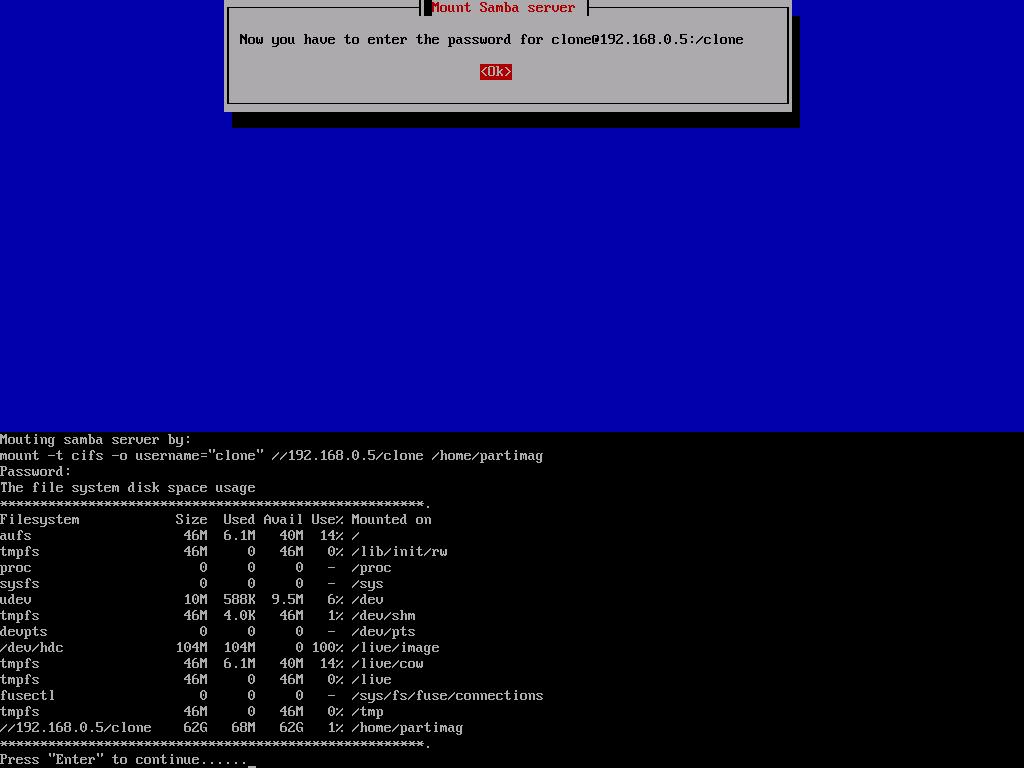
Task: Select the 'devpts' filesystem name
Action: tap(24, 632)
